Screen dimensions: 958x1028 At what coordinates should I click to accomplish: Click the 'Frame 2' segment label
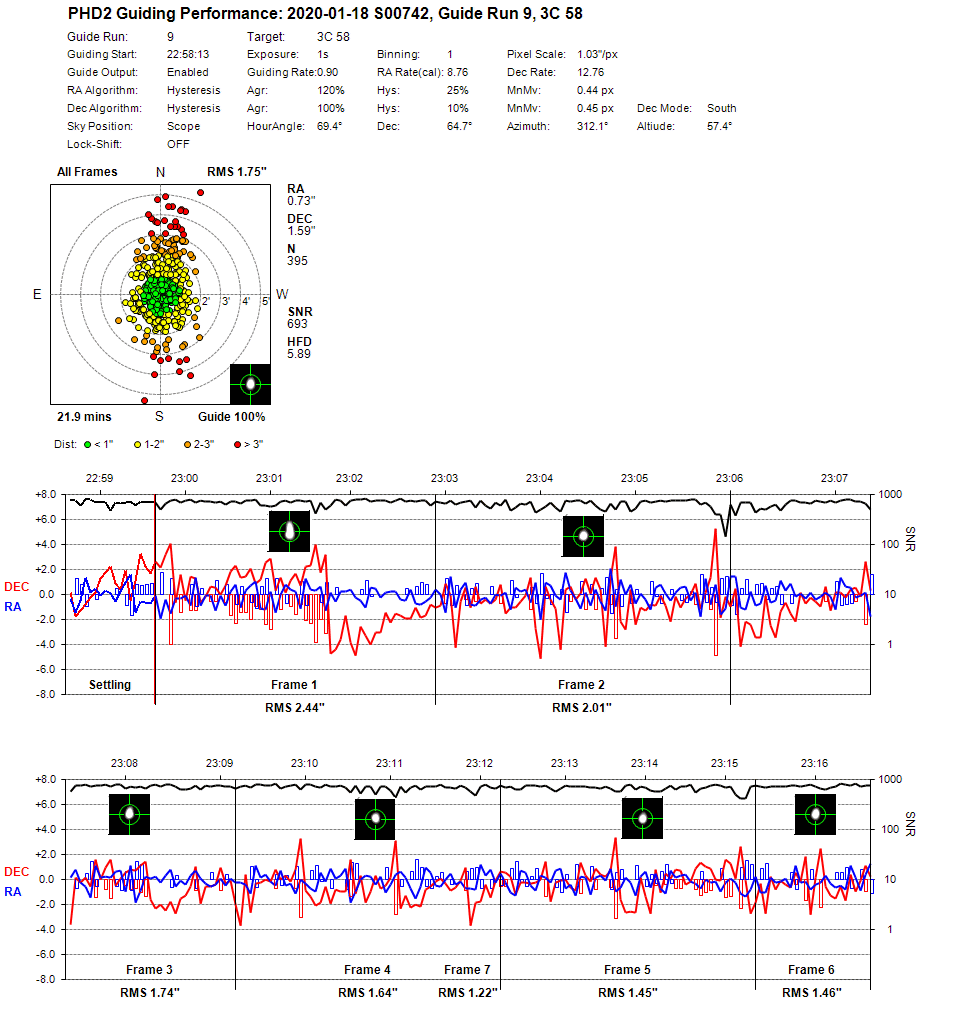(x=581, y=685)
